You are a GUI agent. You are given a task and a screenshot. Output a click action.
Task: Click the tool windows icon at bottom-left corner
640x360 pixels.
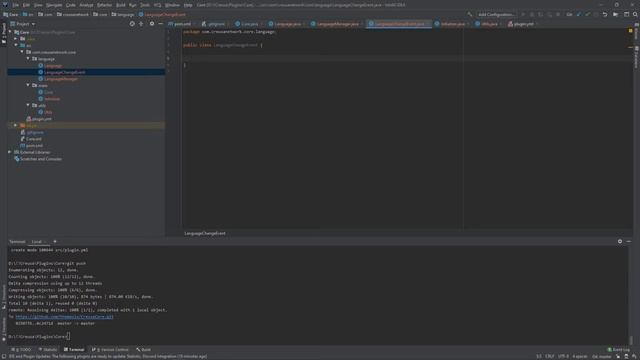pyautogui.click(x=4, y=356)
